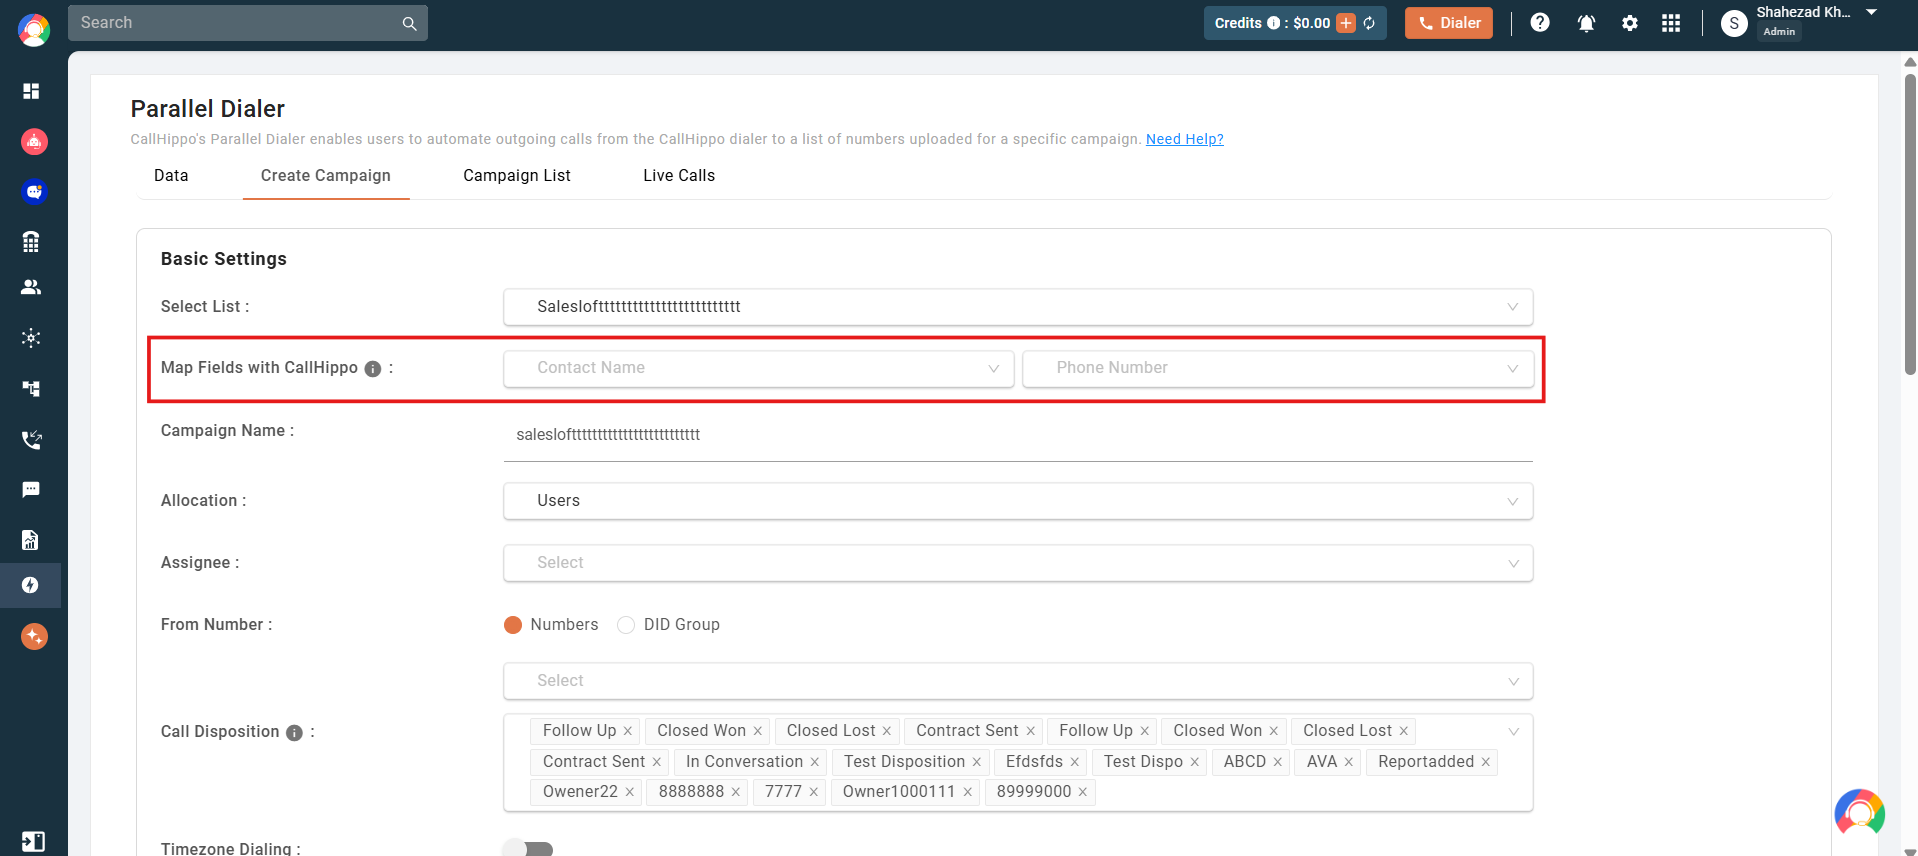Remove the Reportadded disposition tag
This screenshot has height=856, width=1918.
pyautogui.click(x=1485, y=763)
